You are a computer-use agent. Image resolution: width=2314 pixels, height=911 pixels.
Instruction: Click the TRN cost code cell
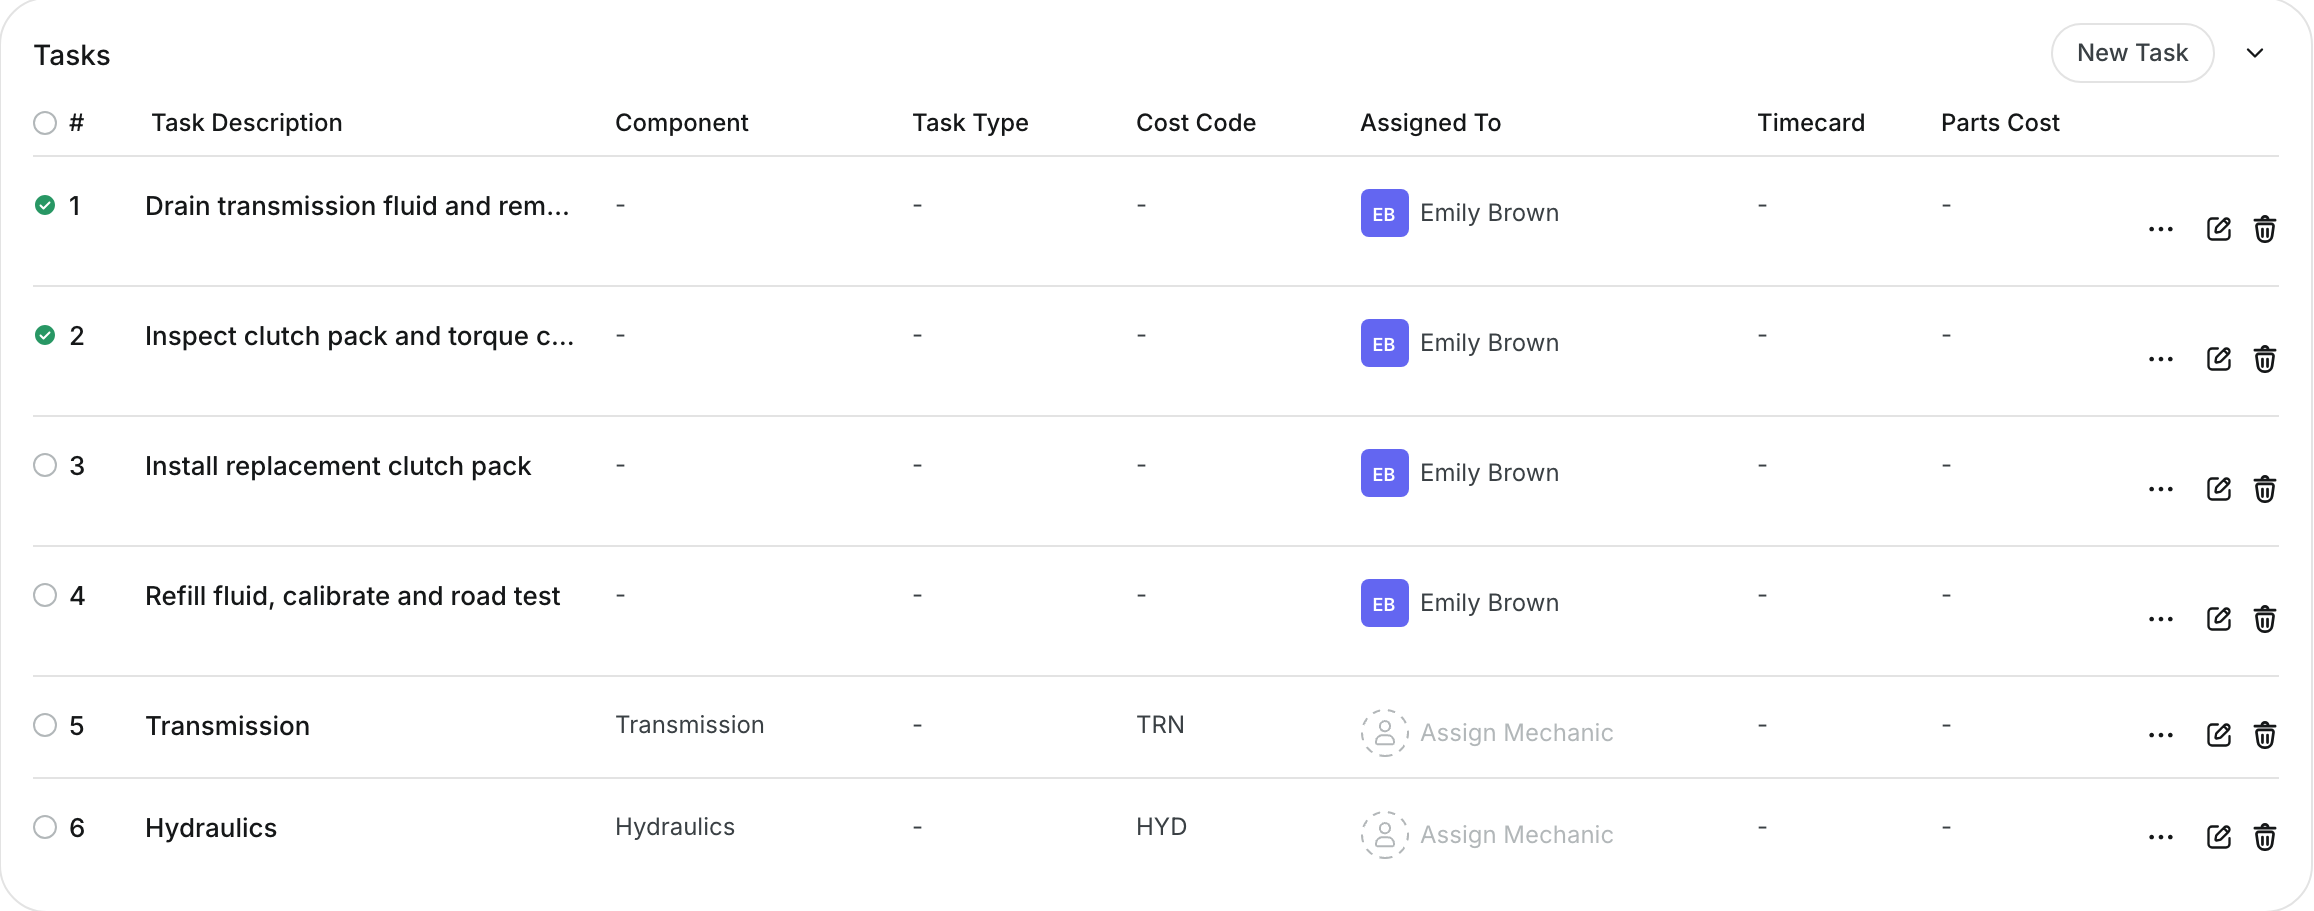tap(1160, 725)
